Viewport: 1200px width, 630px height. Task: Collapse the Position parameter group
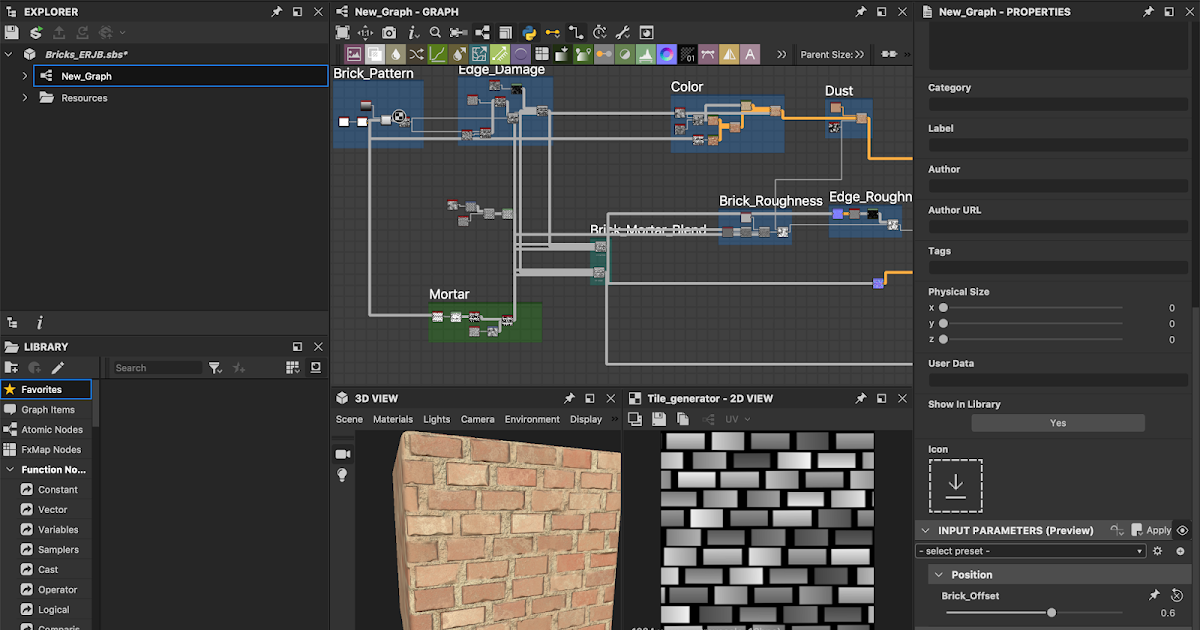pos(938,574)
